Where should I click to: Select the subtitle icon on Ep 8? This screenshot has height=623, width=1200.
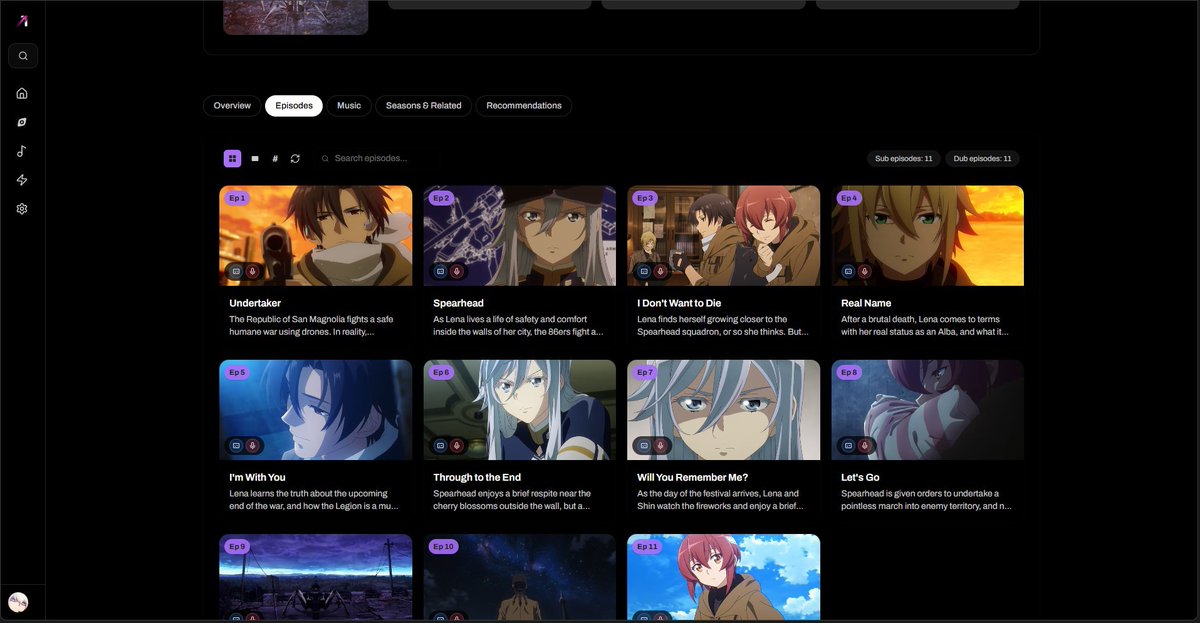(x=848, y=445)
